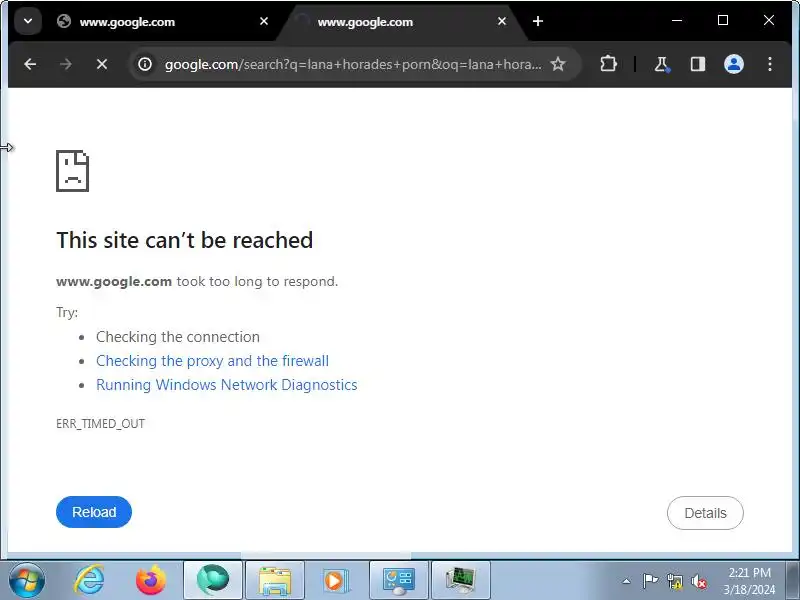Click the 'This site can't be reached' heading
The width and height of the screenshot is (800, 600).
185,240
